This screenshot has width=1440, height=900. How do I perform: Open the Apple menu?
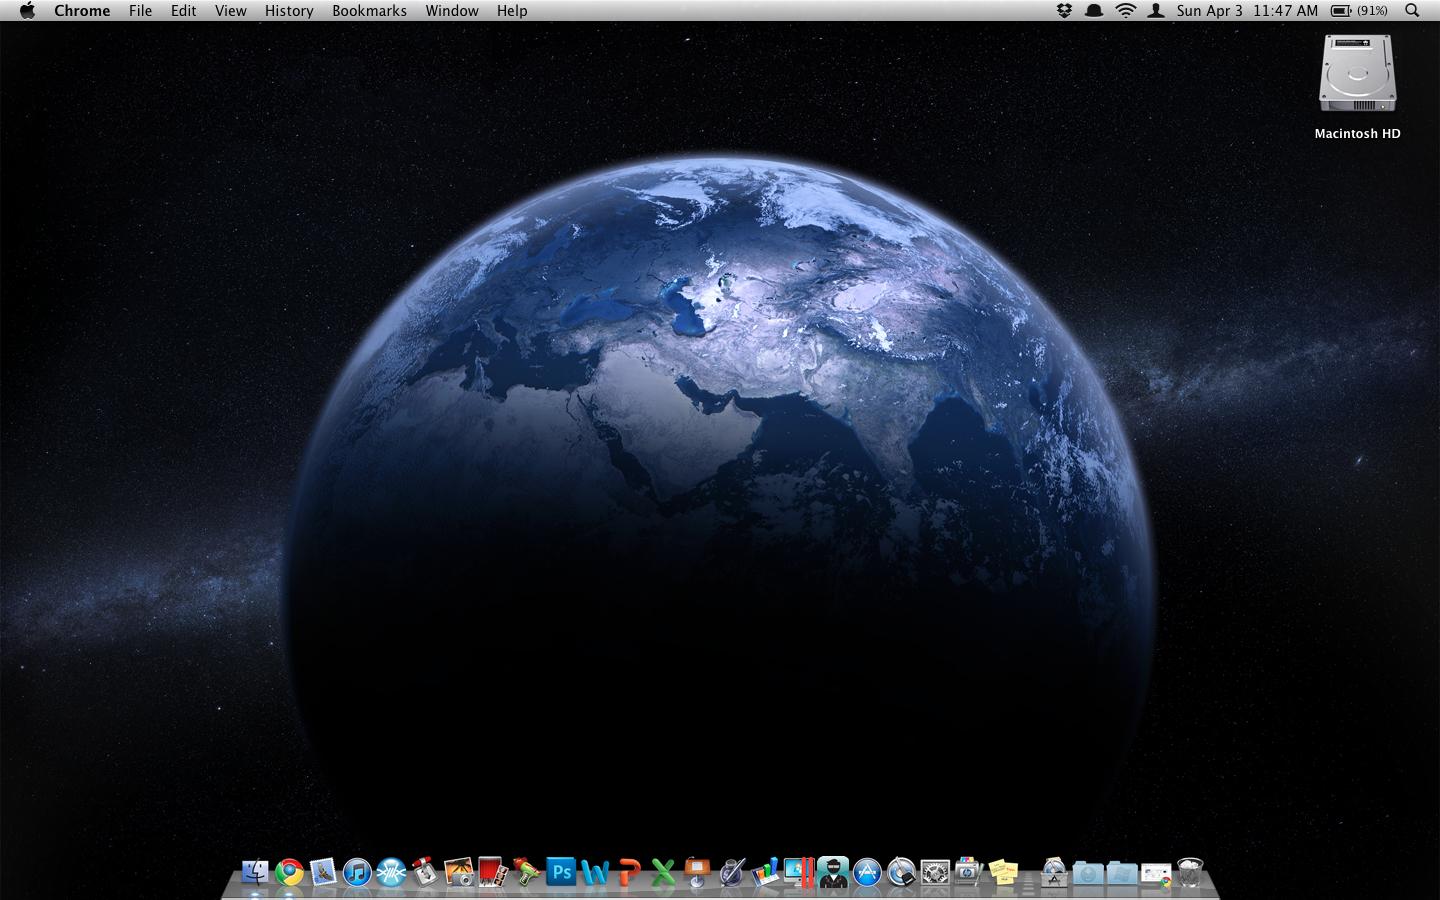tap(27, 11)
